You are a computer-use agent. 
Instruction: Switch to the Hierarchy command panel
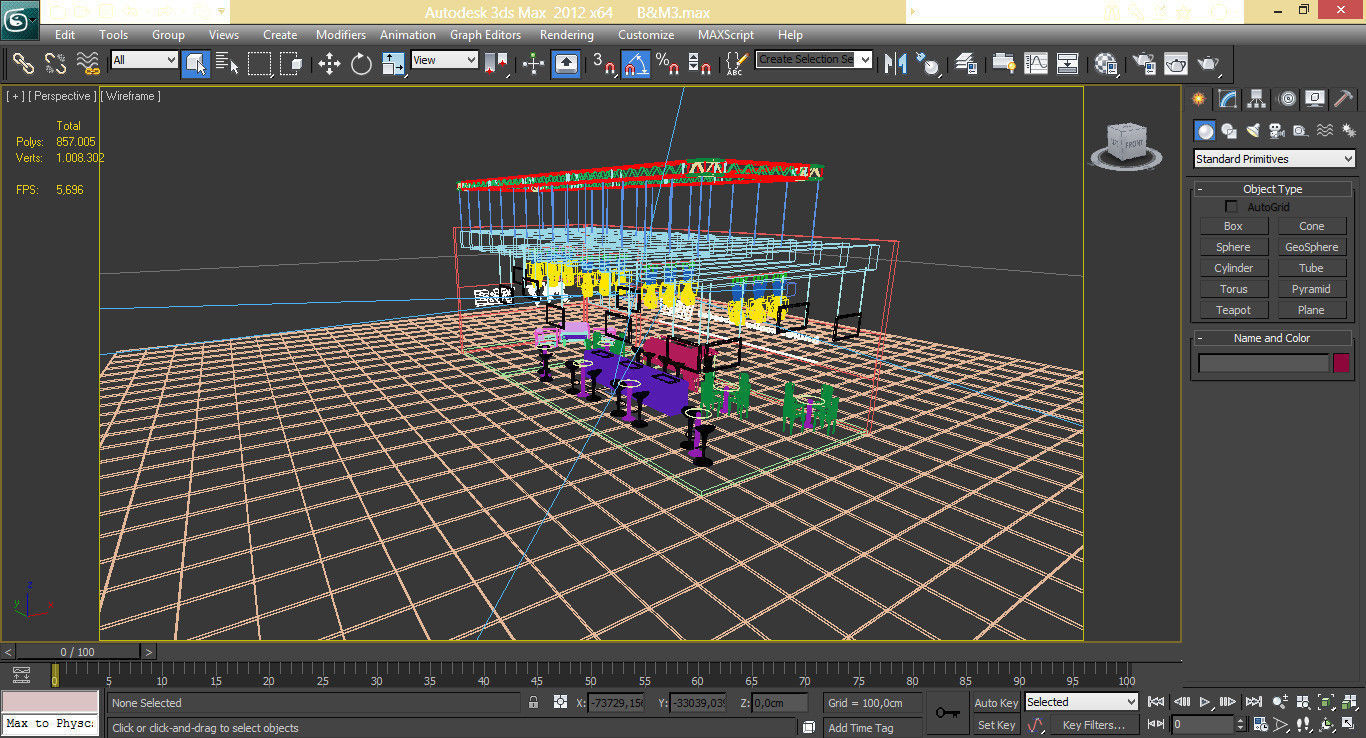pyautogui.click(x=1257, y=99)
